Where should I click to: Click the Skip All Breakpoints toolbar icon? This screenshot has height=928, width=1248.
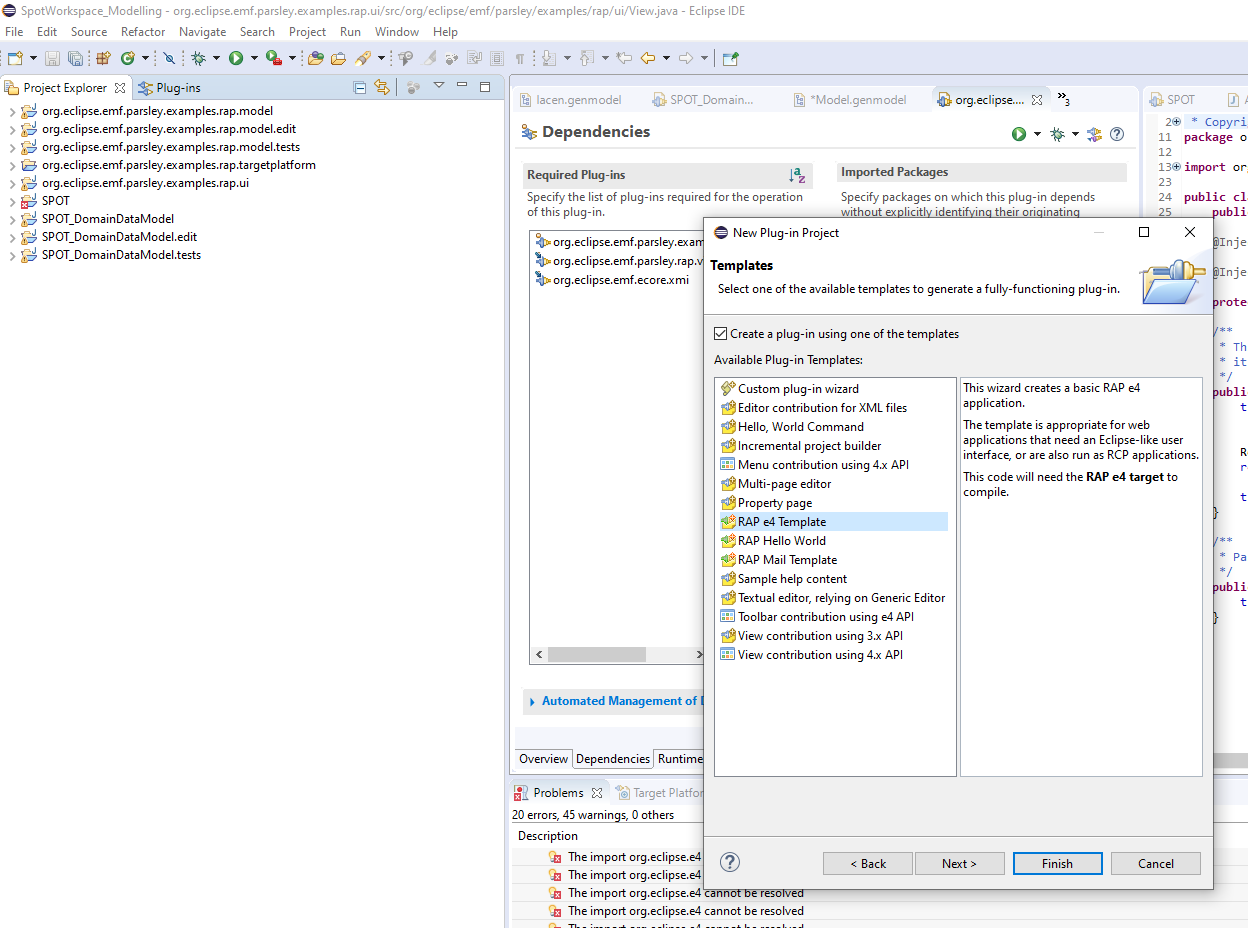tap(169, 58)
